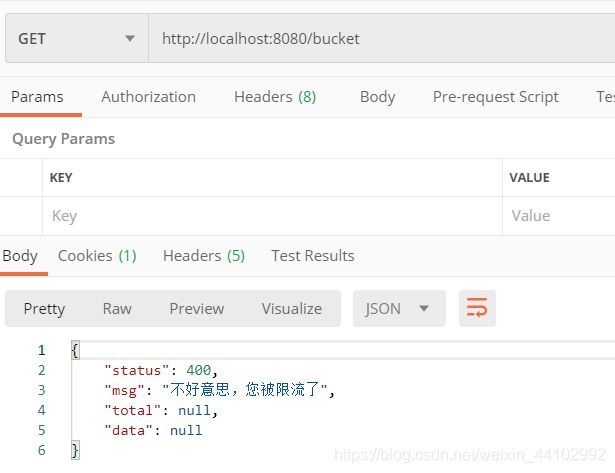This screenshot has width=615, height=473.
Task: Switch to the Params request tab
Action: click(x=37, y=97)
